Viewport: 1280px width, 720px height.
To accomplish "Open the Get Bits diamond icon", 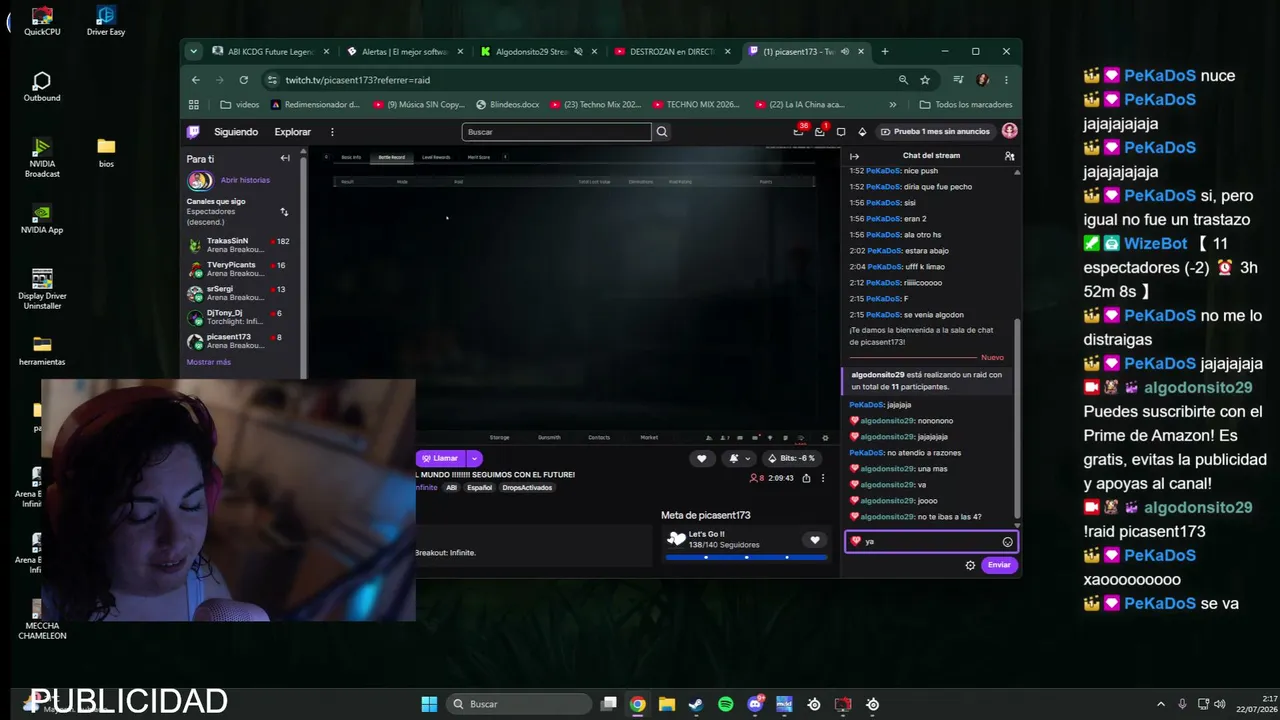I will [x=862, y=131].
